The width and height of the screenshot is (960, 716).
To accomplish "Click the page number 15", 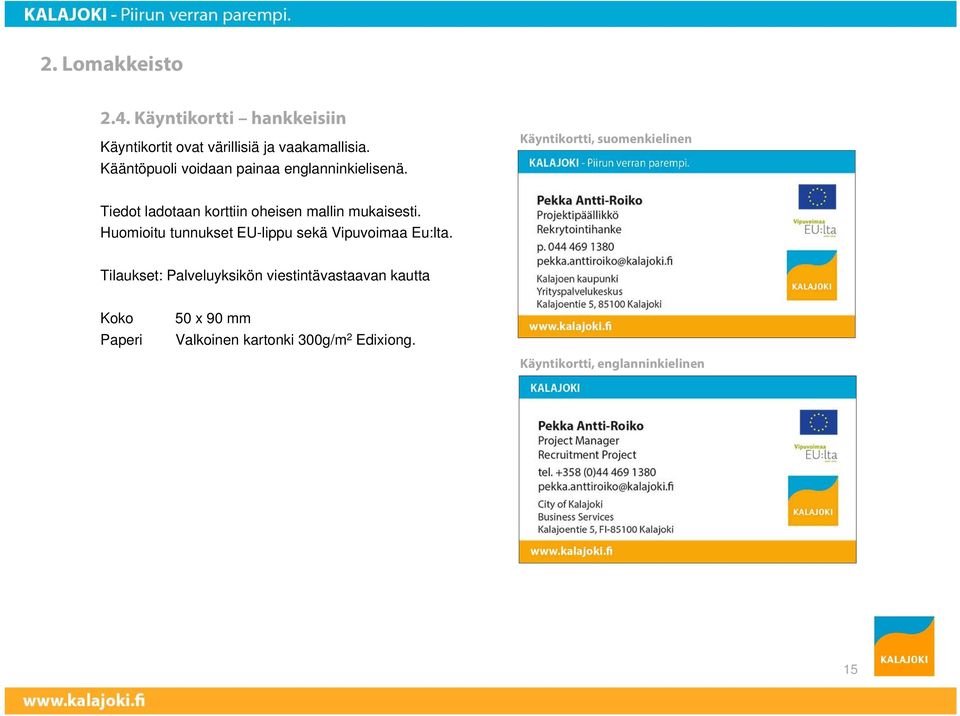I will click(x=850, y=669).
